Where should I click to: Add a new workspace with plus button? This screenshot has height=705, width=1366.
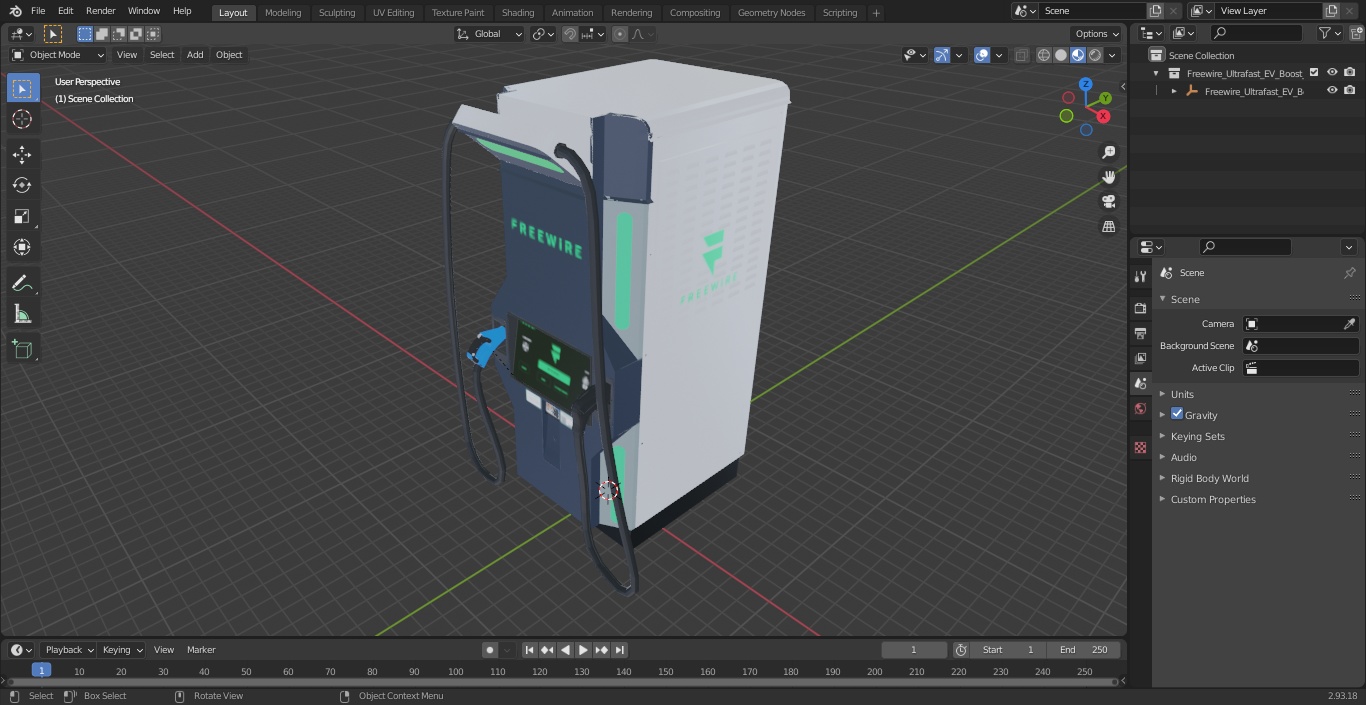pos(876,13)
